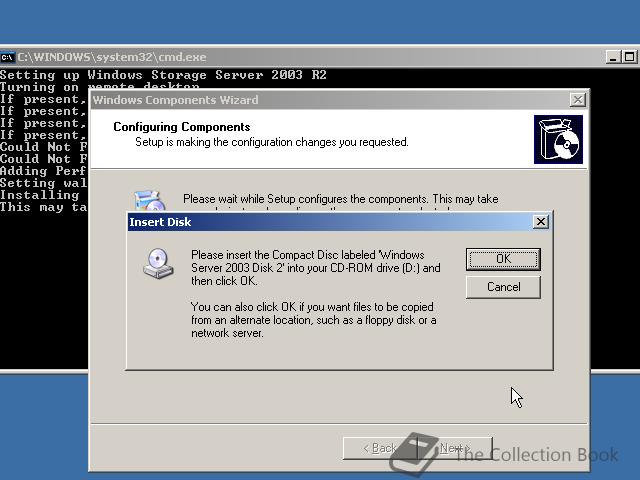Close the Insert Disk dialog
Screen dimensions: 640x480
(540, 222)
